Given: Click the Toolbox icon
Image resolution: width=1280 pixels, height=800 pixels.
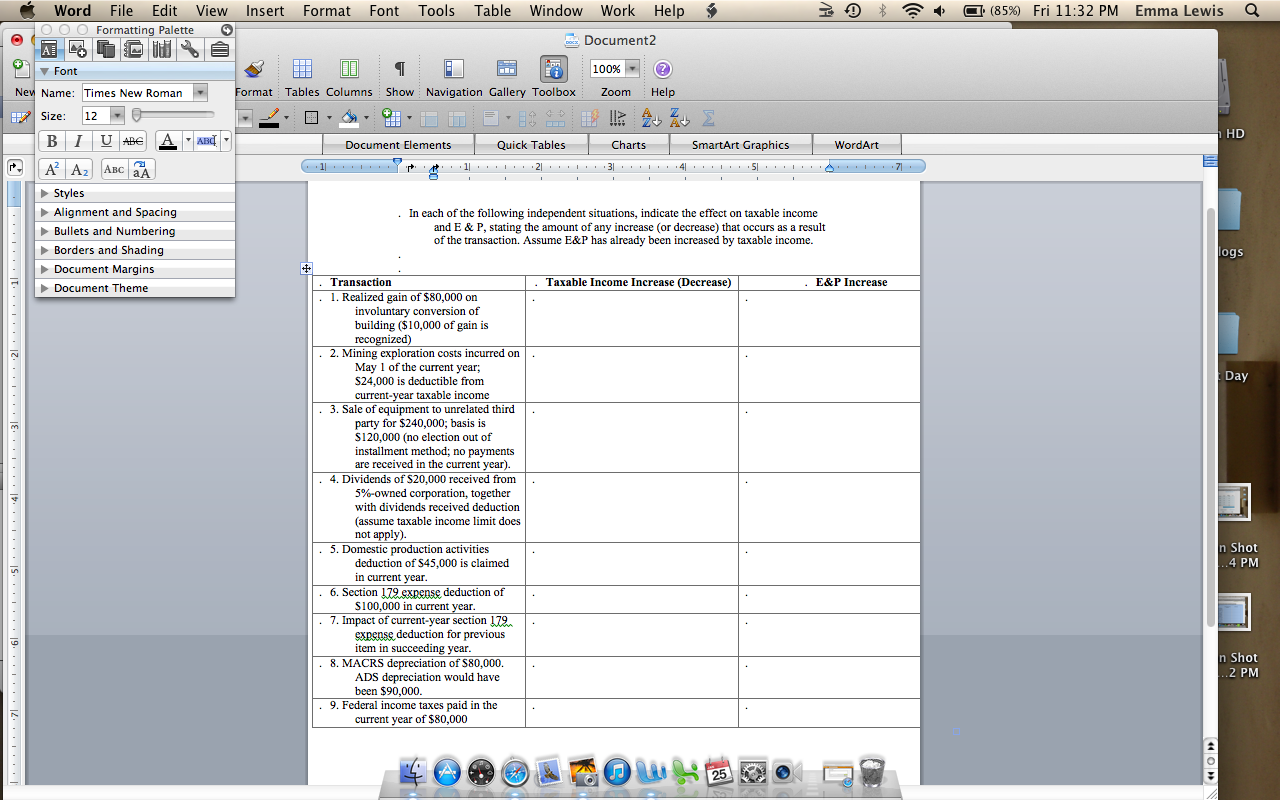Looking at the screenshot, I should [553, 69].
